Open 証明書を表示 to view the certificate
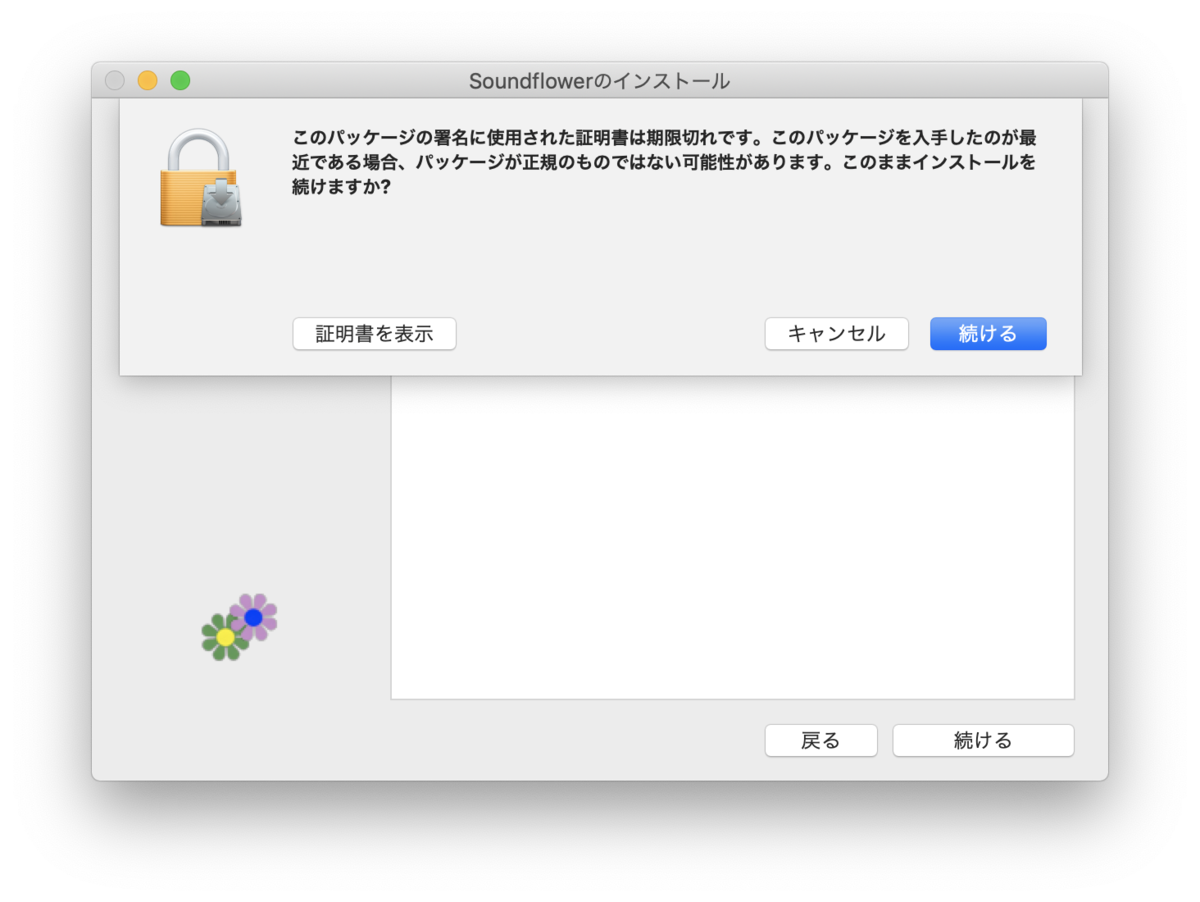Image resolution: width=1200 pixels, height=902 pixels. [x=374, y=334]
